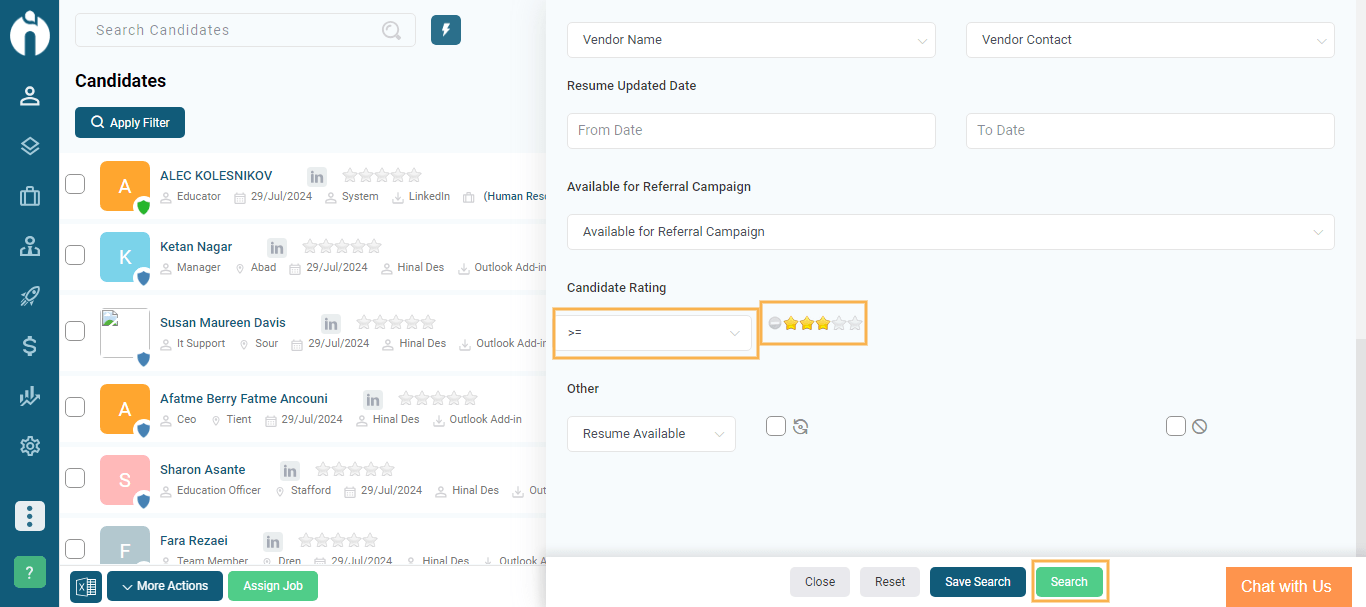Click the lightning bolt quick action icon
This screenshot has height=607, width=1366.
(445, 30)
